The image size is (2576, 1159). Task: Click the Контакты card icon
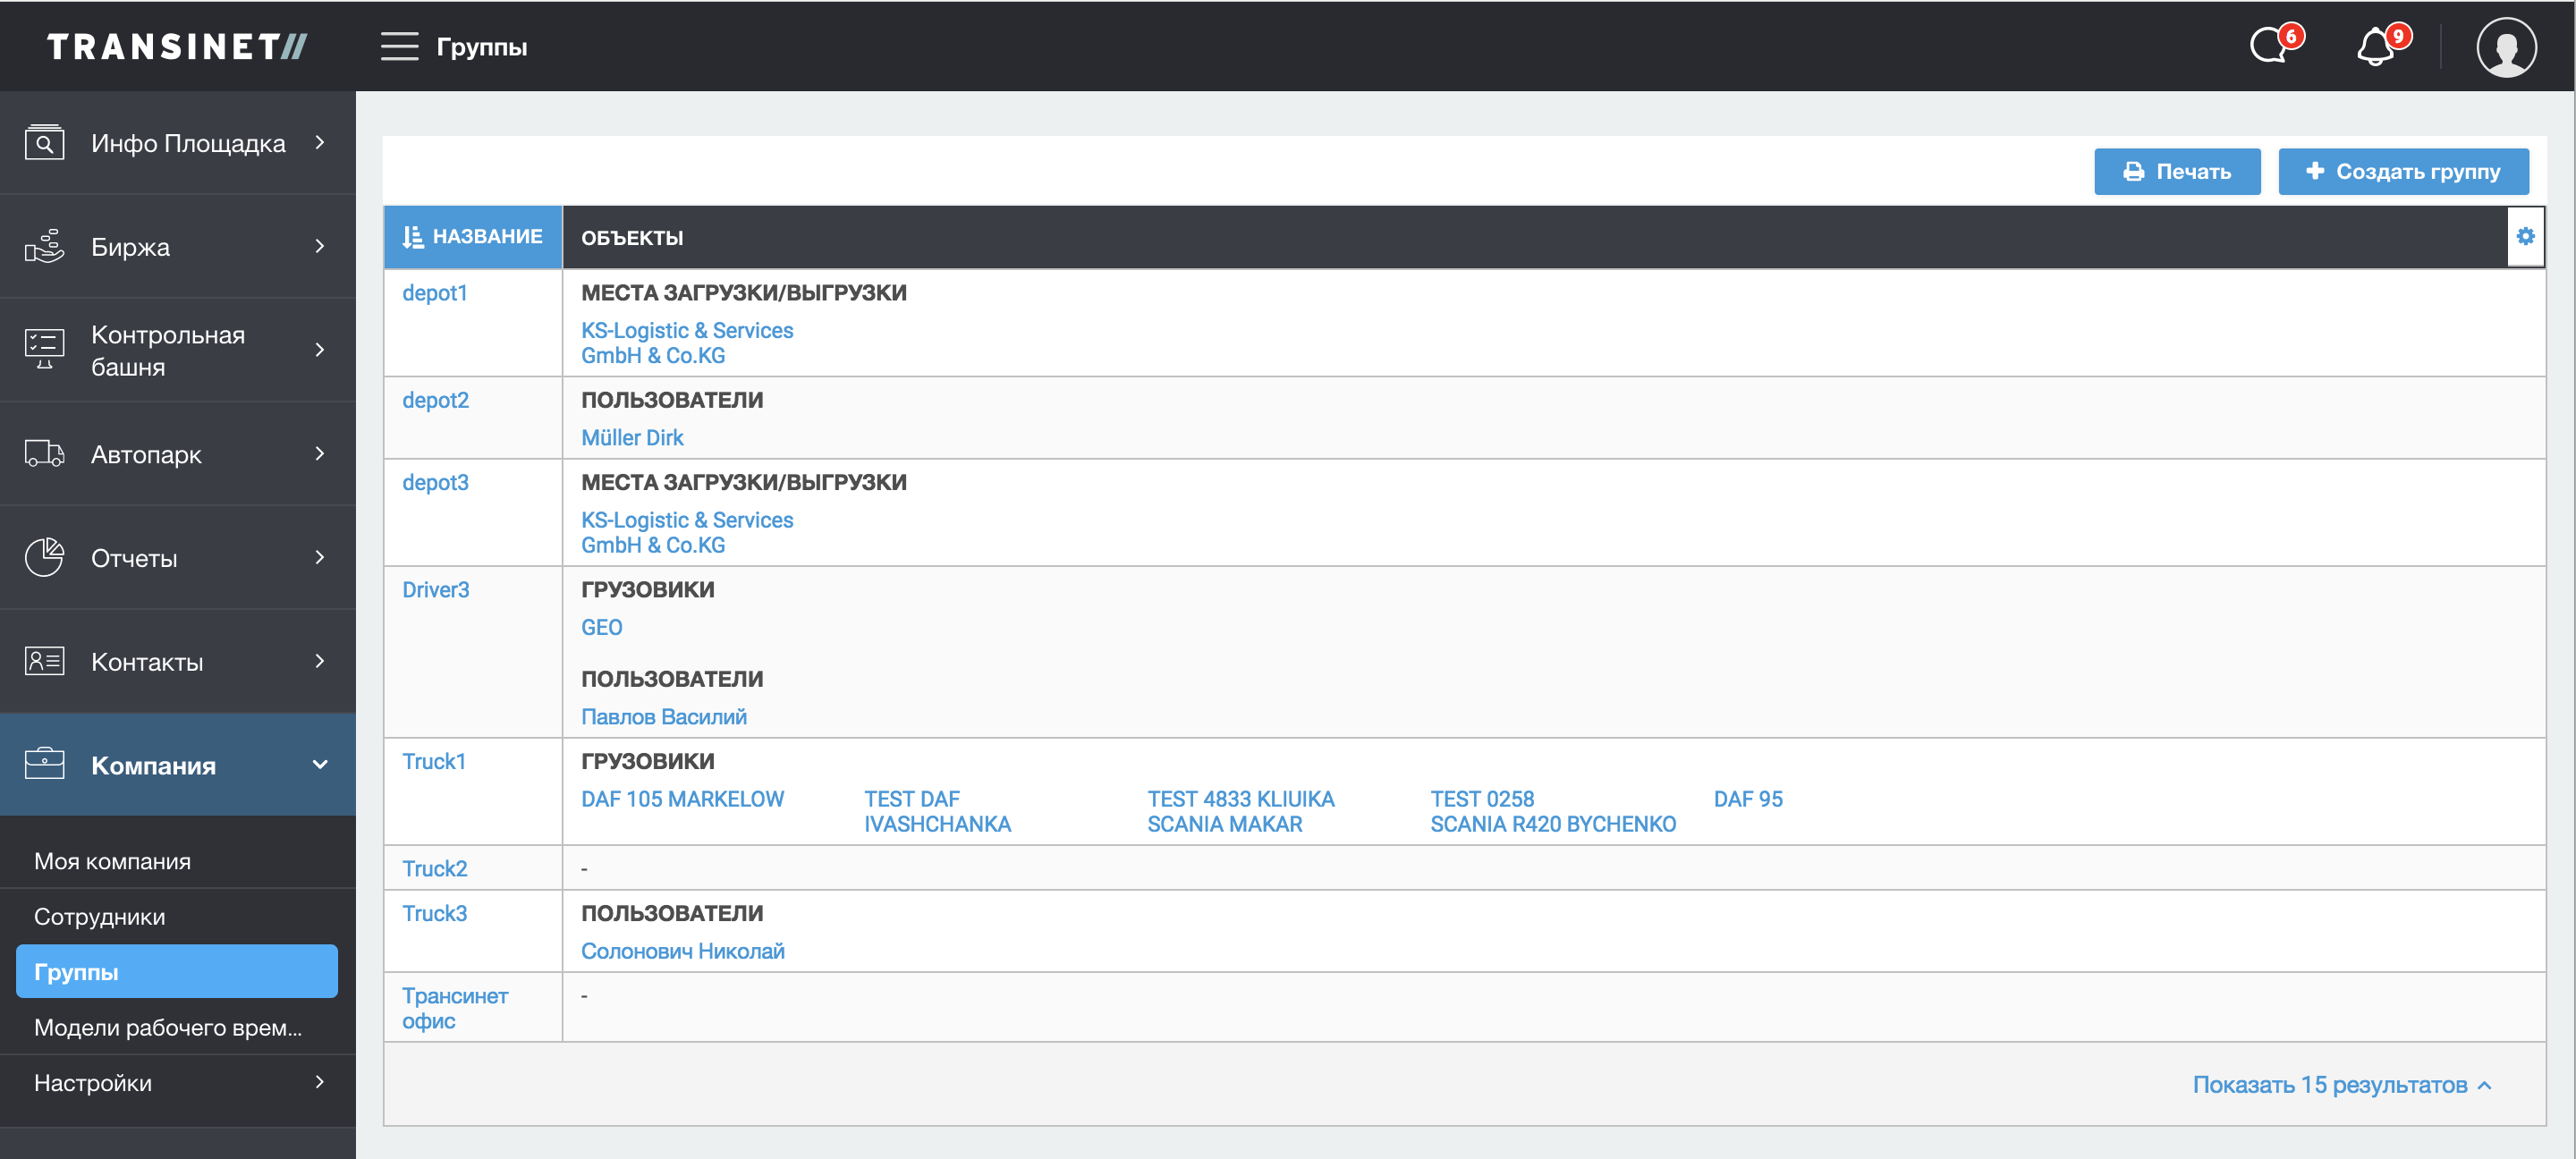coord(44,661)
